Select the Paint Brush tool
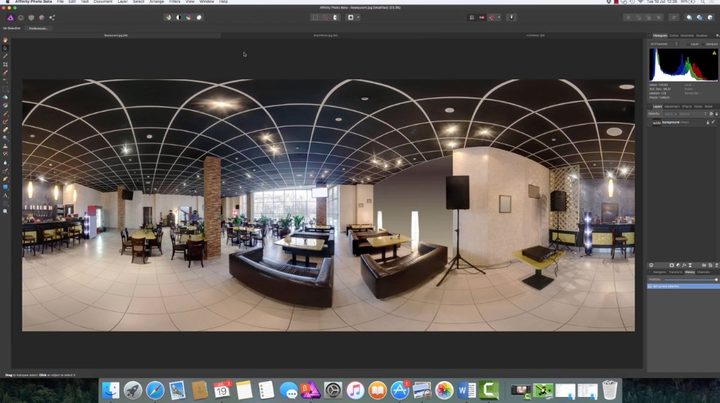The height and width of the screenshot is (403, 720). tap(6, 114)
